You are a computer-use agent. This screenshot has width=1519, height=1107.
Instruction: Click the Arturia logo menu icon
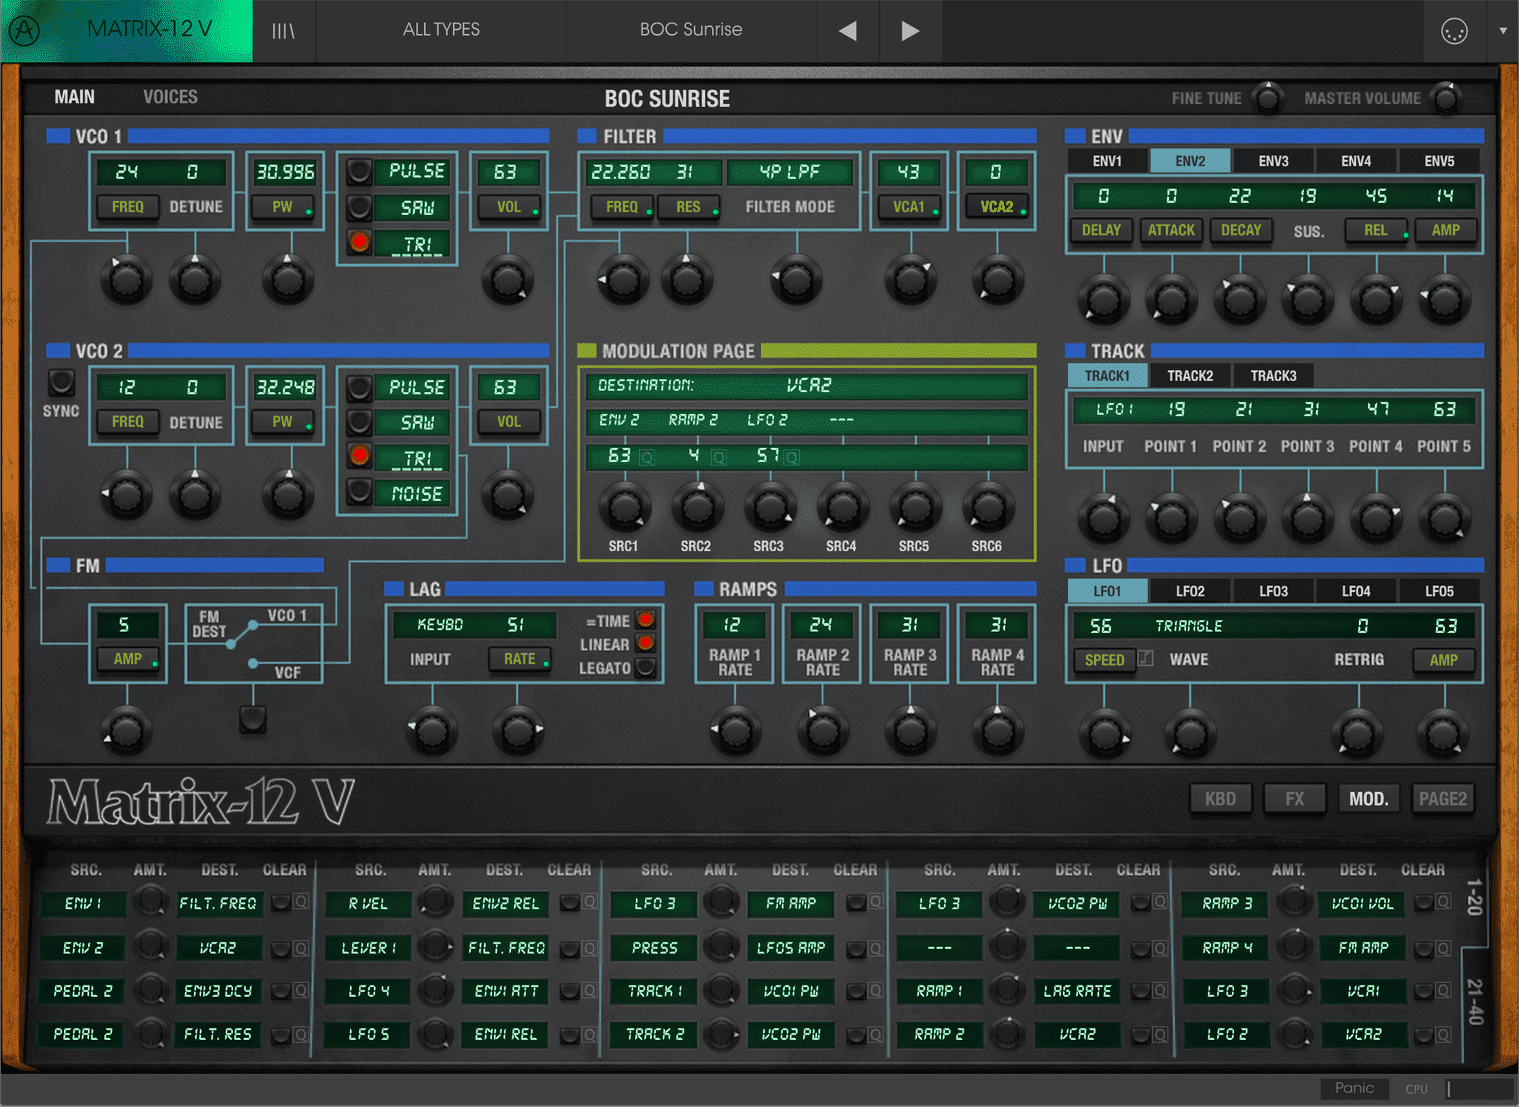tap(24, 30)
